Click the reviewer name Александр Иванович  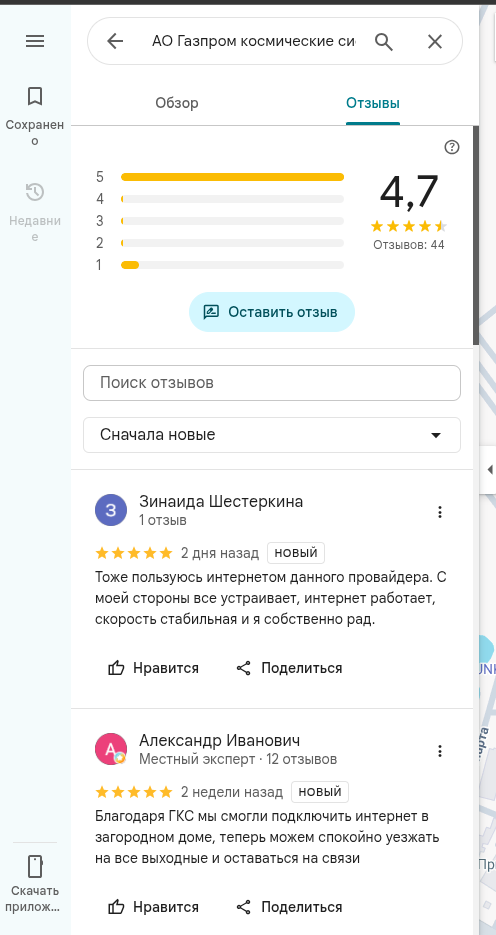[219, 741]
